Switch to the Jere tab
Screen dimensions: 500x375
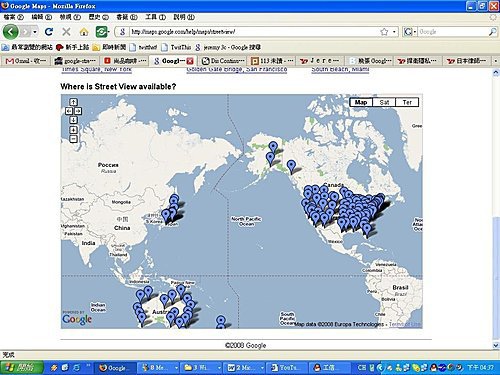click(x=320, y=61)
